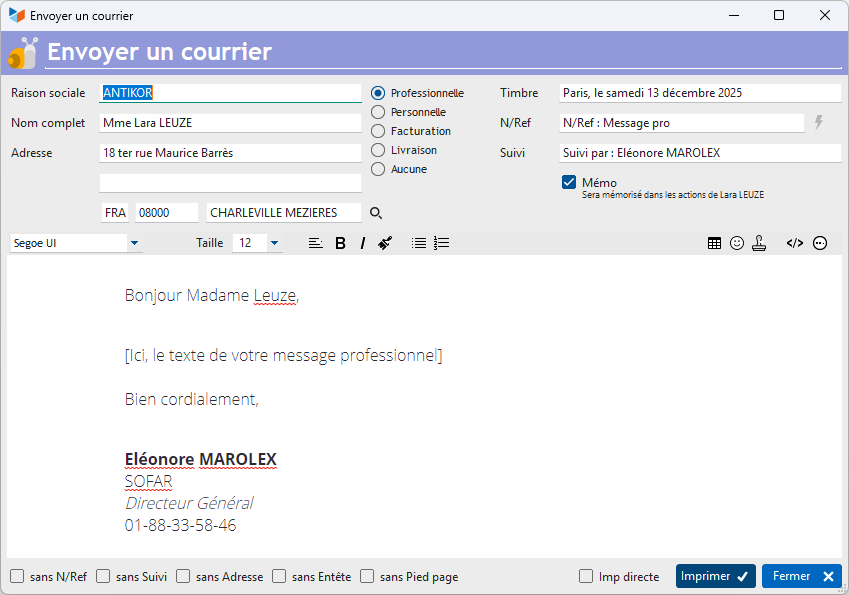Insert a bulleted list
Image resolution: width=849 pixels, height=595 pixels.
tap(419, 243)
